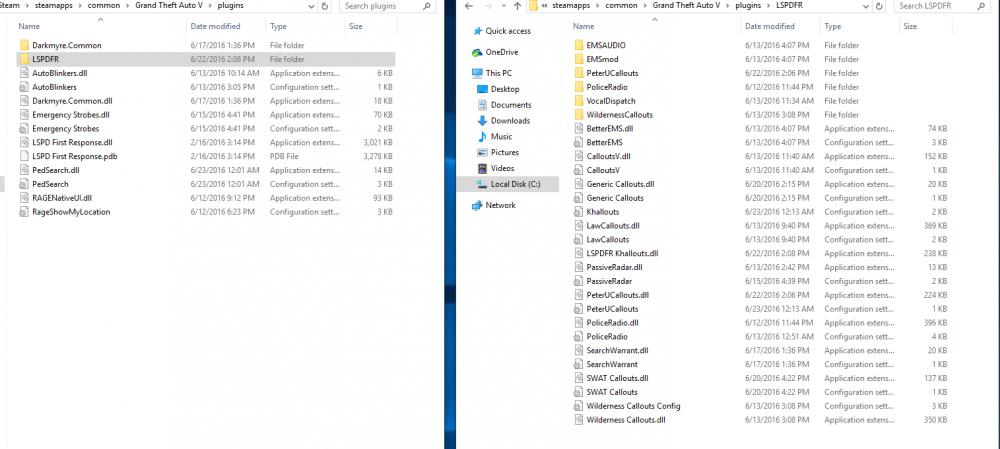Select the RAGENativeUI.dll file
This screenshot has height=449, width=1000.
[x=62, y=198]
